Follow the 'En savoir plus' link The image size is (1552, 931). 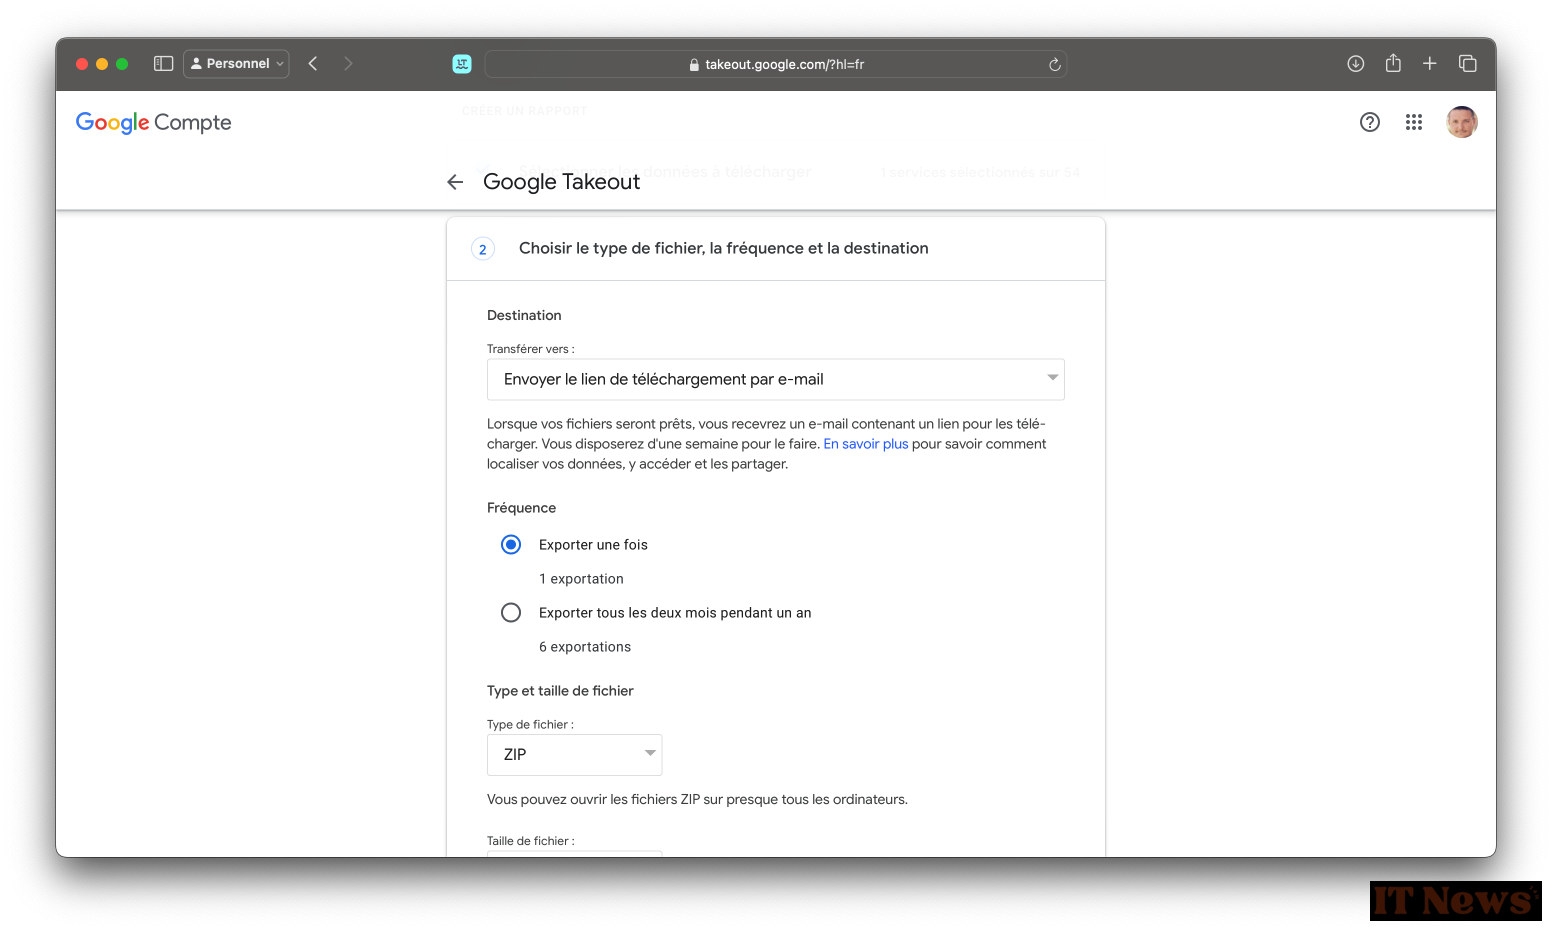tap(866, 444)
